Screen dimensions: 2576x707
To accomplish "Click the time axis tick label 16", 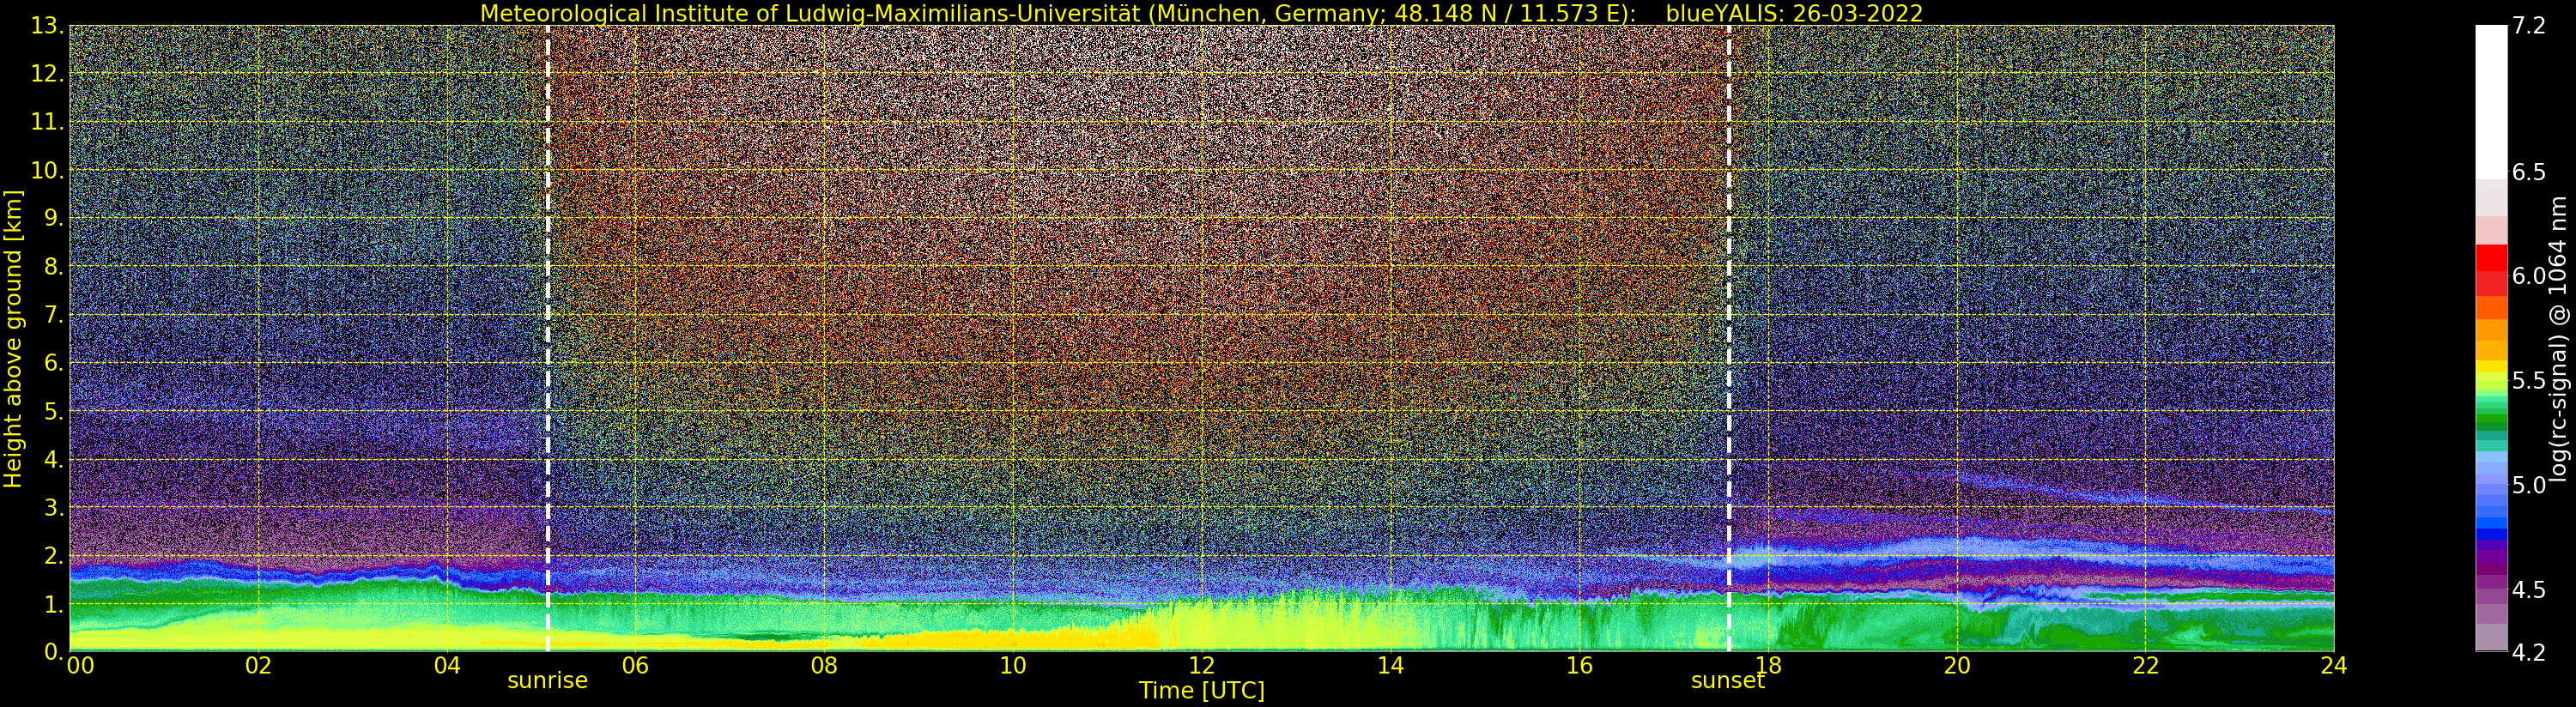I will 1579,666.
